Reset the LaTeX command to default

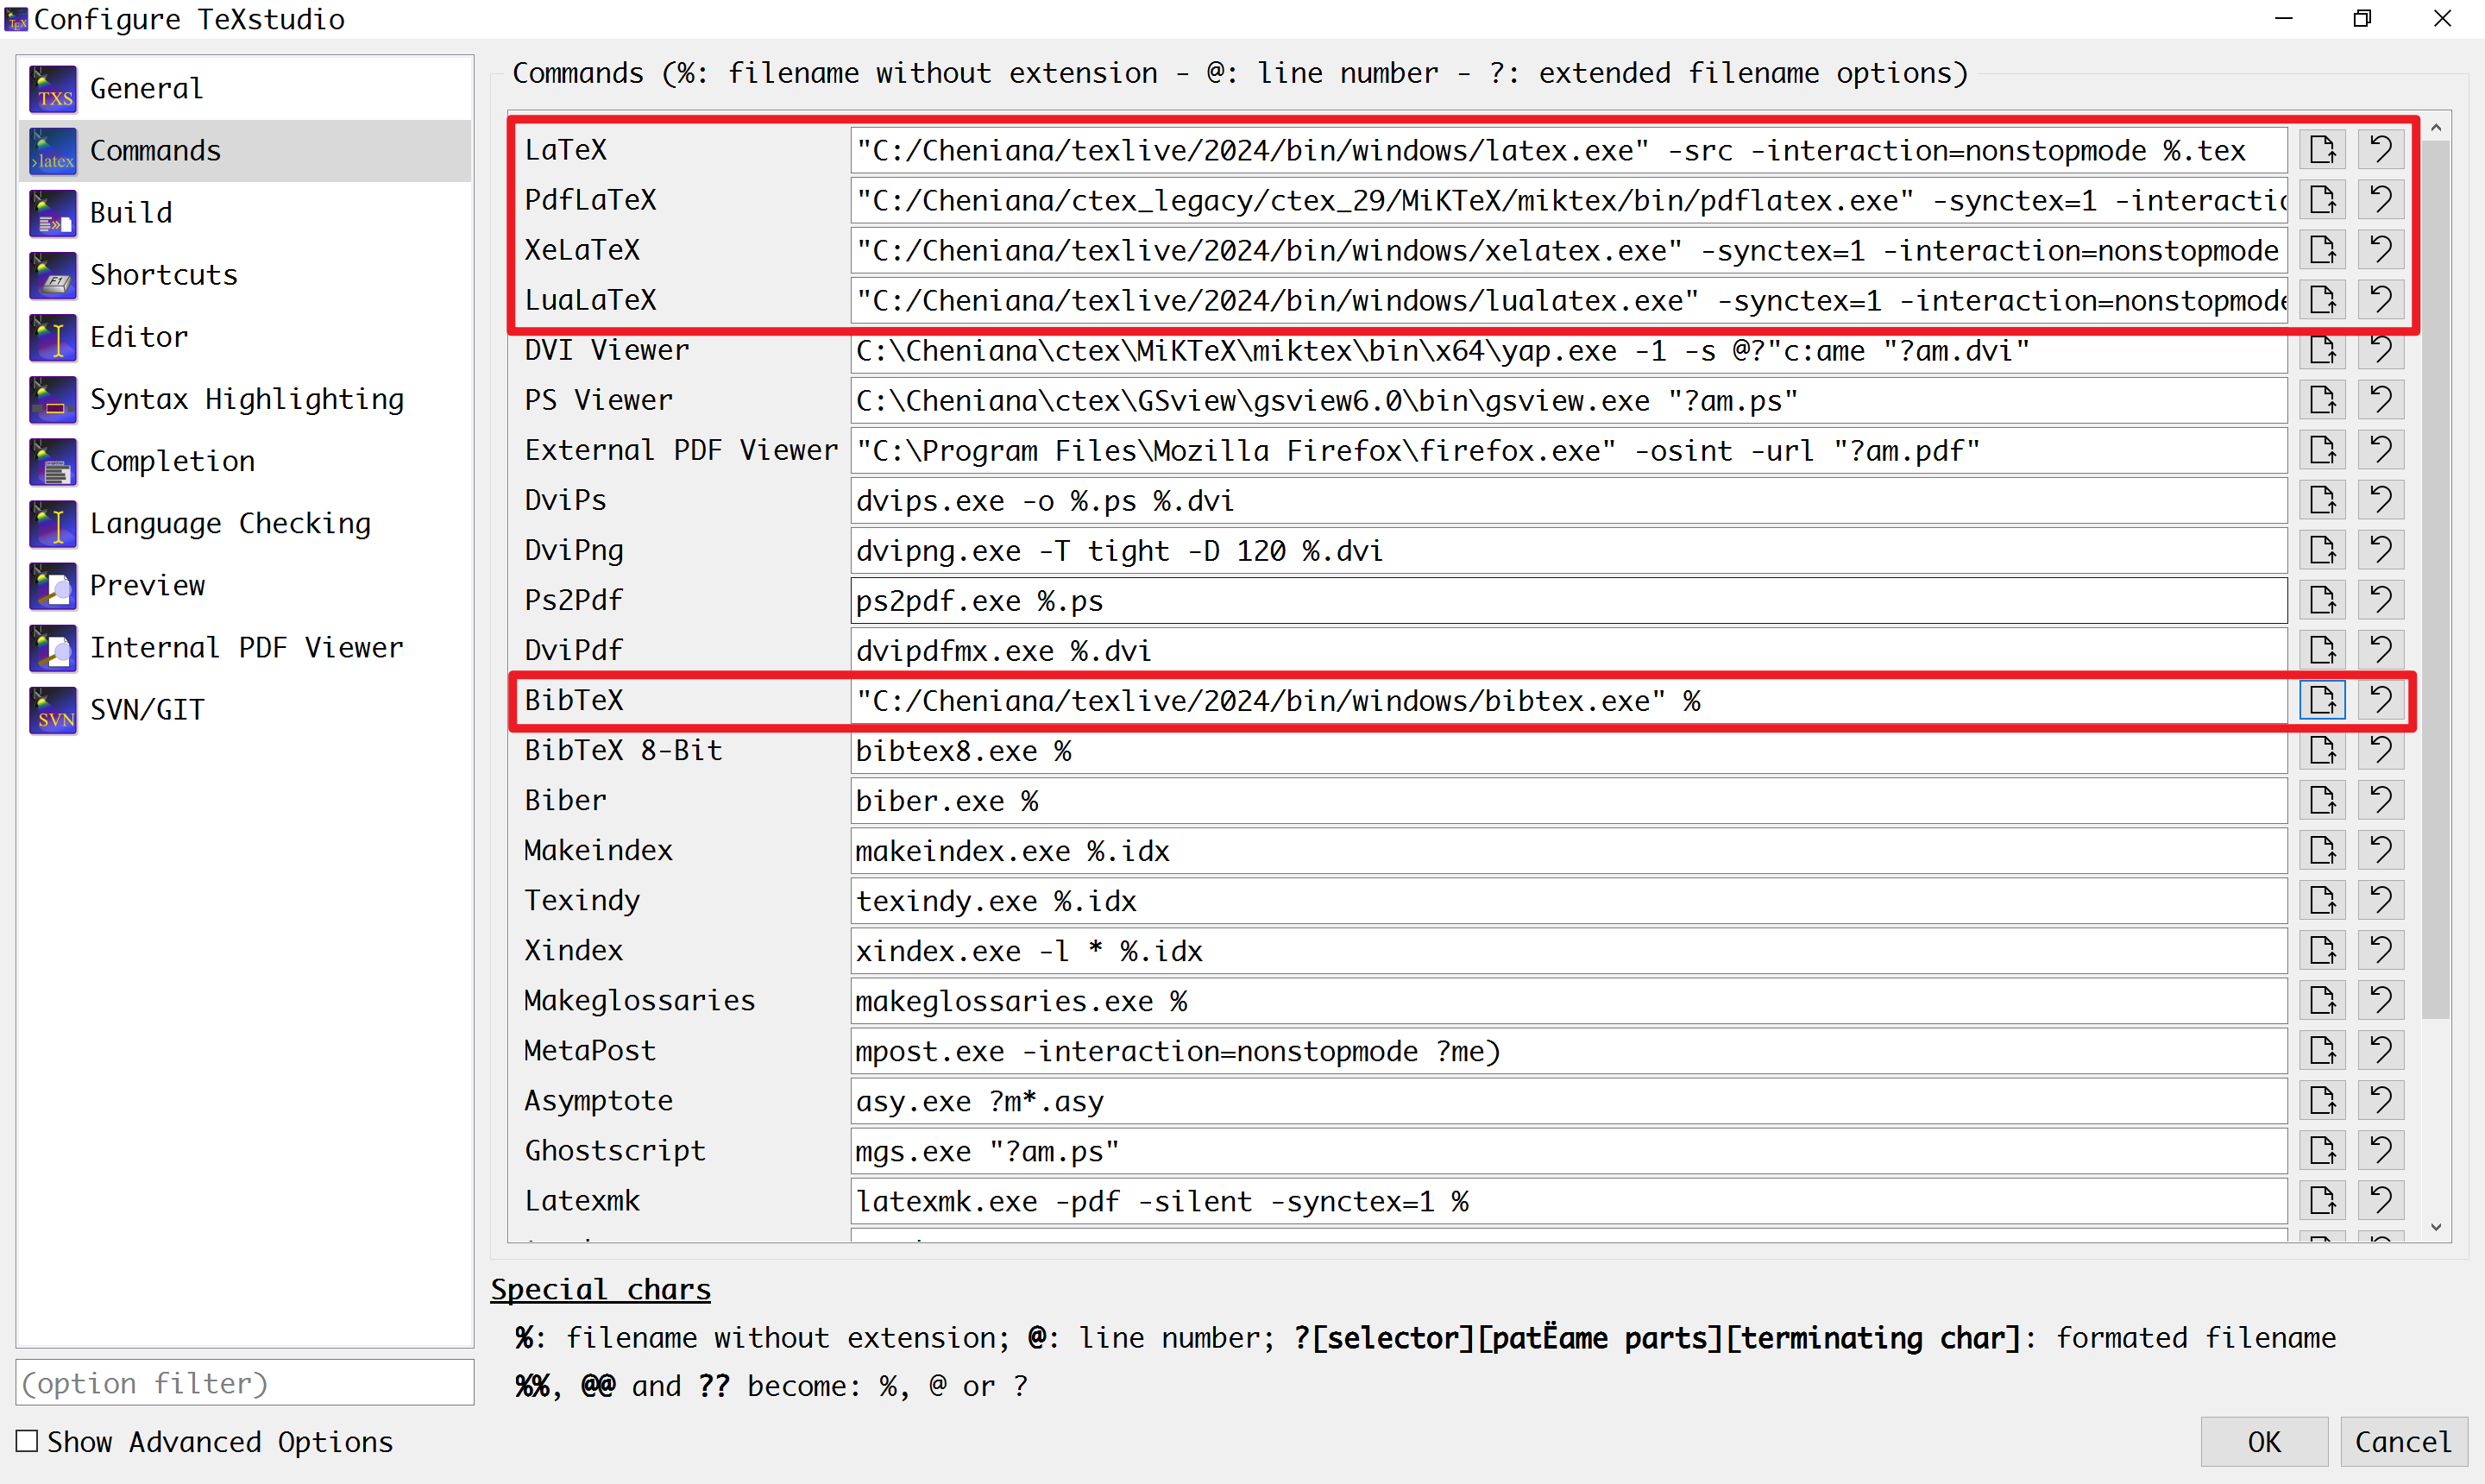[2381, 150]
